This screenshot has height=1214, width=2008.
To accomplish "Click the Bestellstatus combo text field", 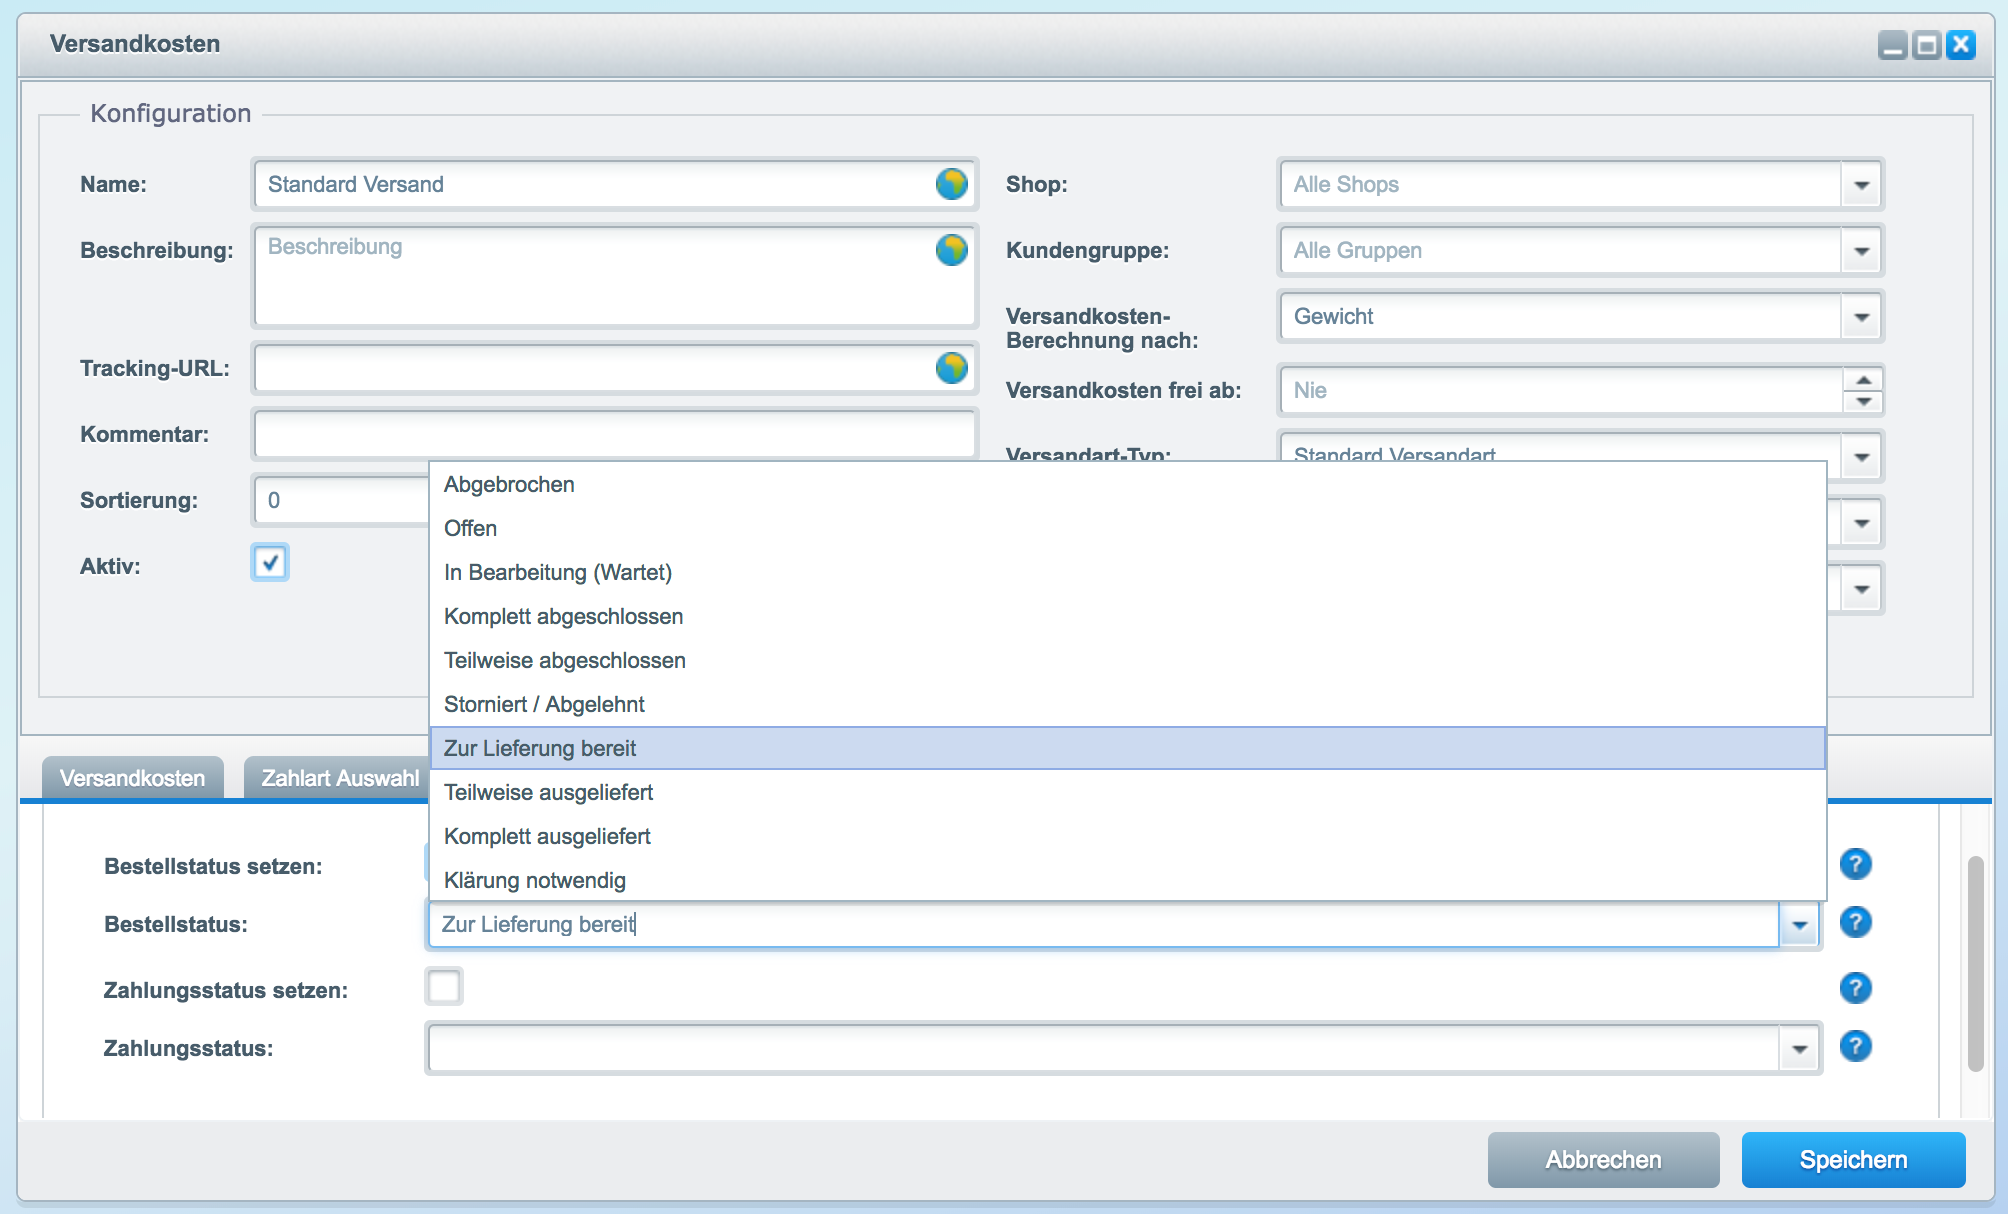I will coord(1104,925).
